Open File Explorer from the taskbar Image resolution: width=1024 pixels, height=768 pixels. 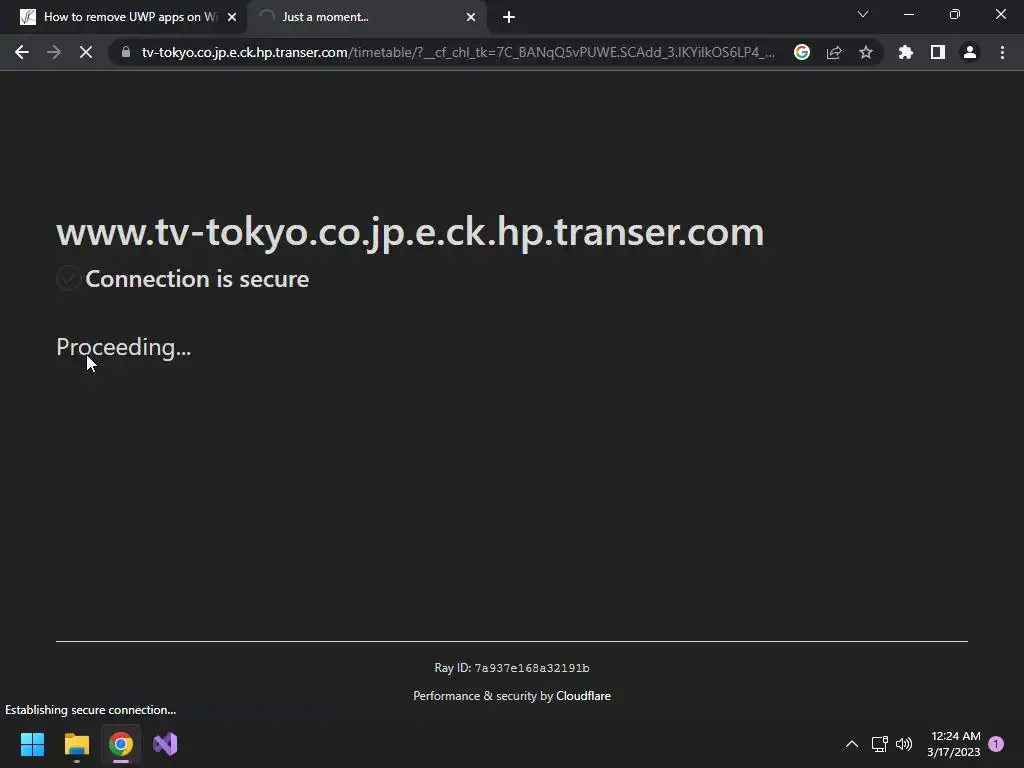point(76,744)
